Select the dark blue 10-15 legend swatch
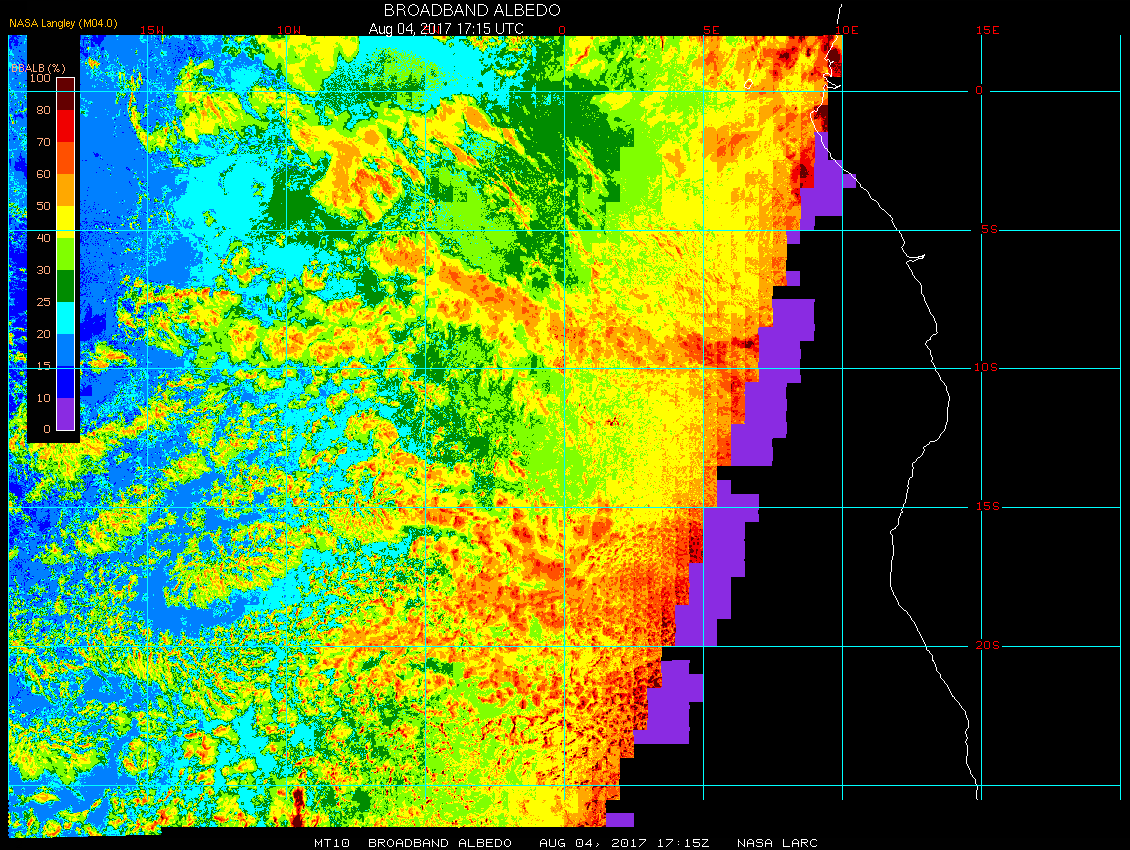The width and height of the screenshot is (1130, 850). coord(66,382)
